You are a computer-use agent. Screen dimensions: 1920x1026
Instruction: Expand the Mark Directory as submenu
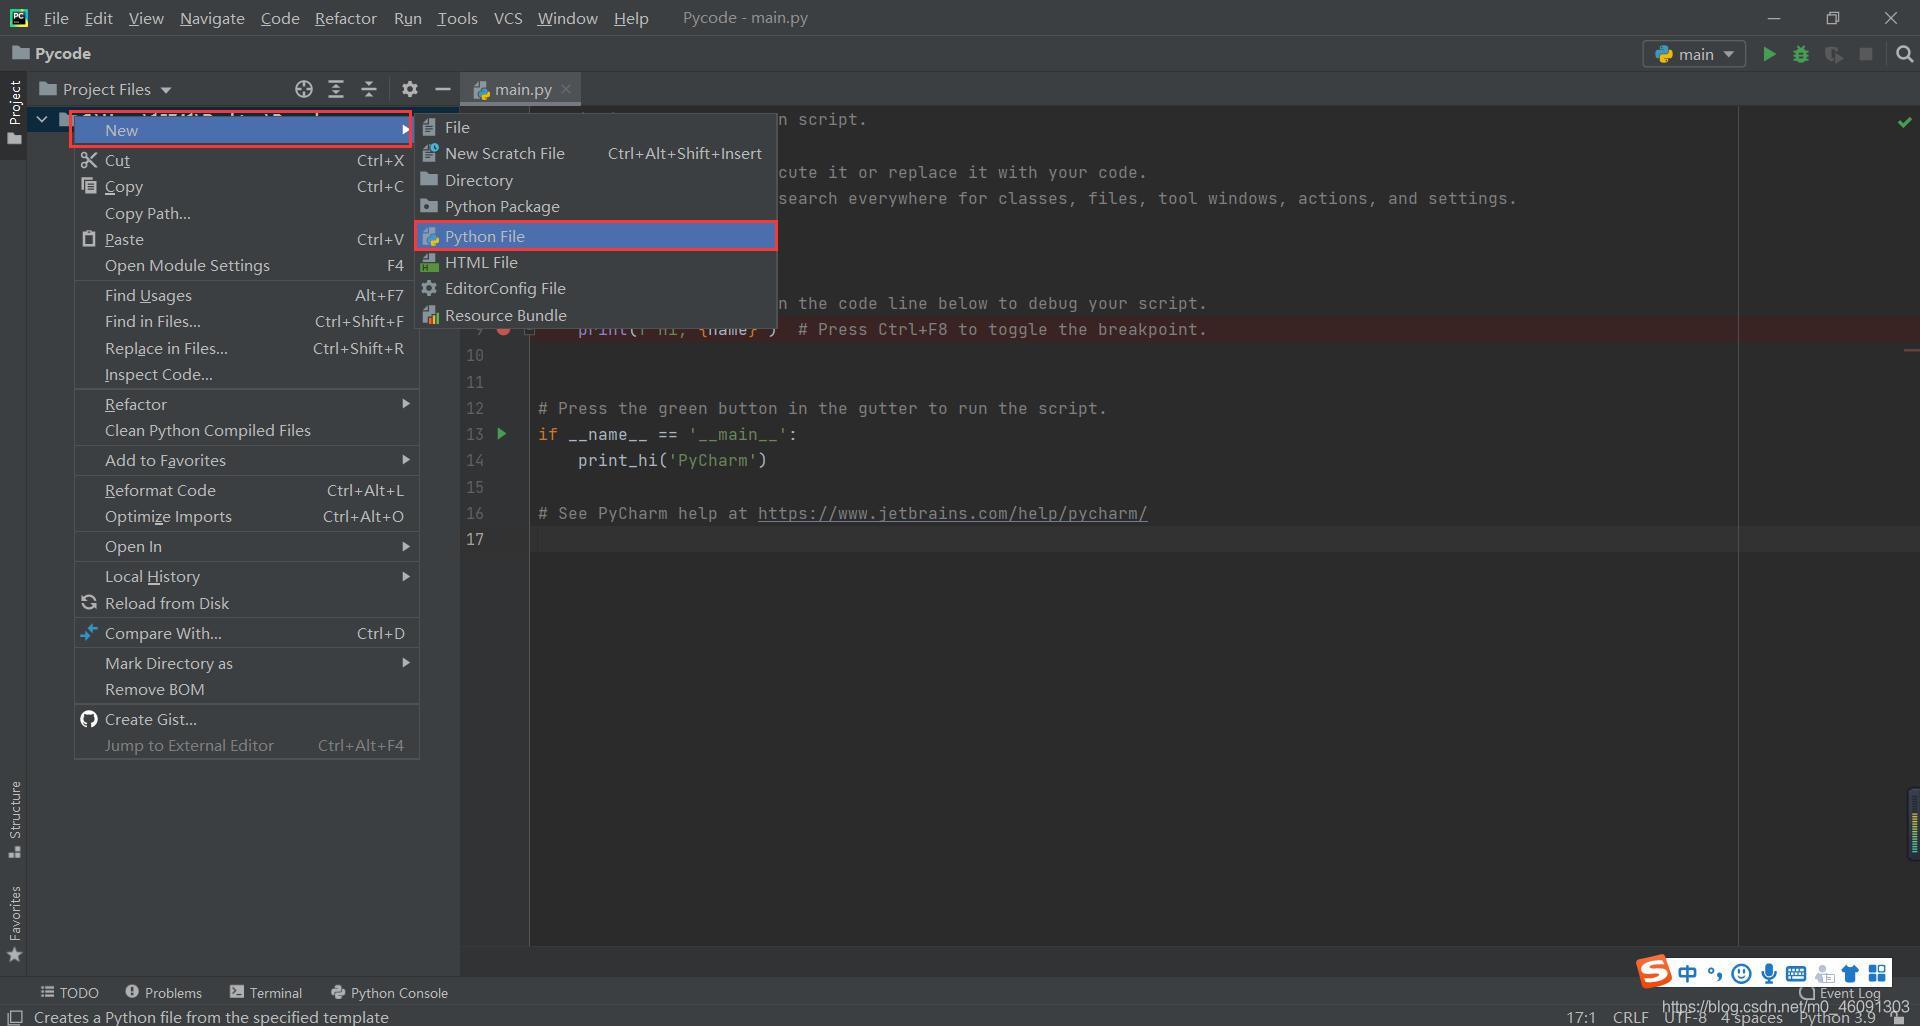point(246,663)
